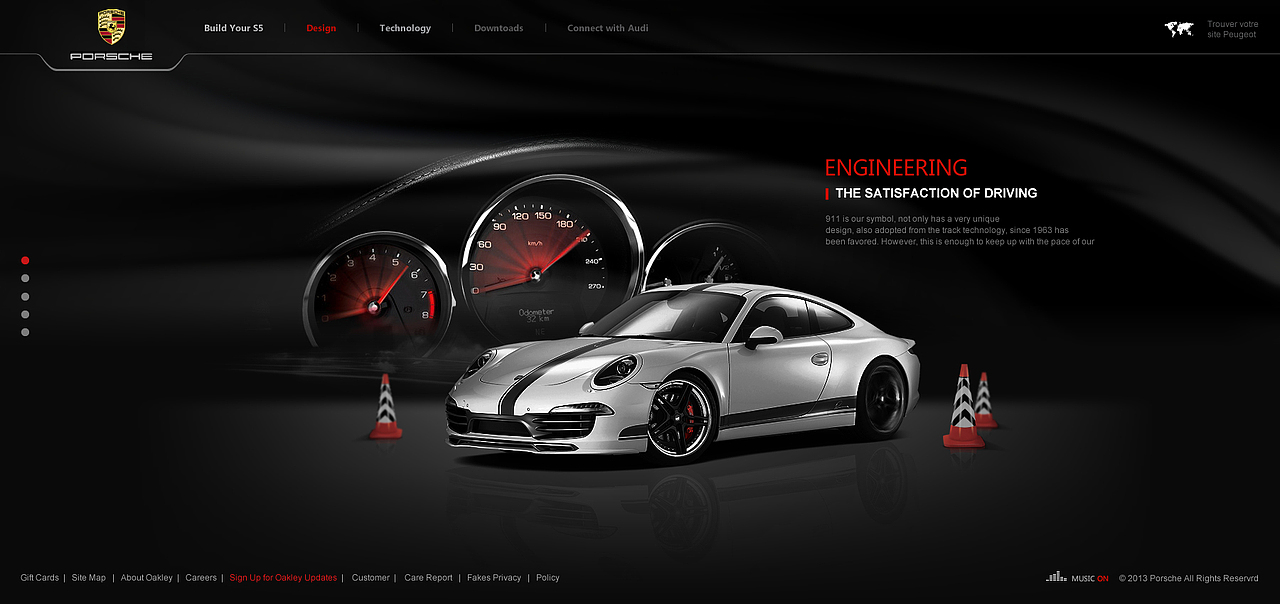Open the Site Map footer link

click(x=89, y=578)
